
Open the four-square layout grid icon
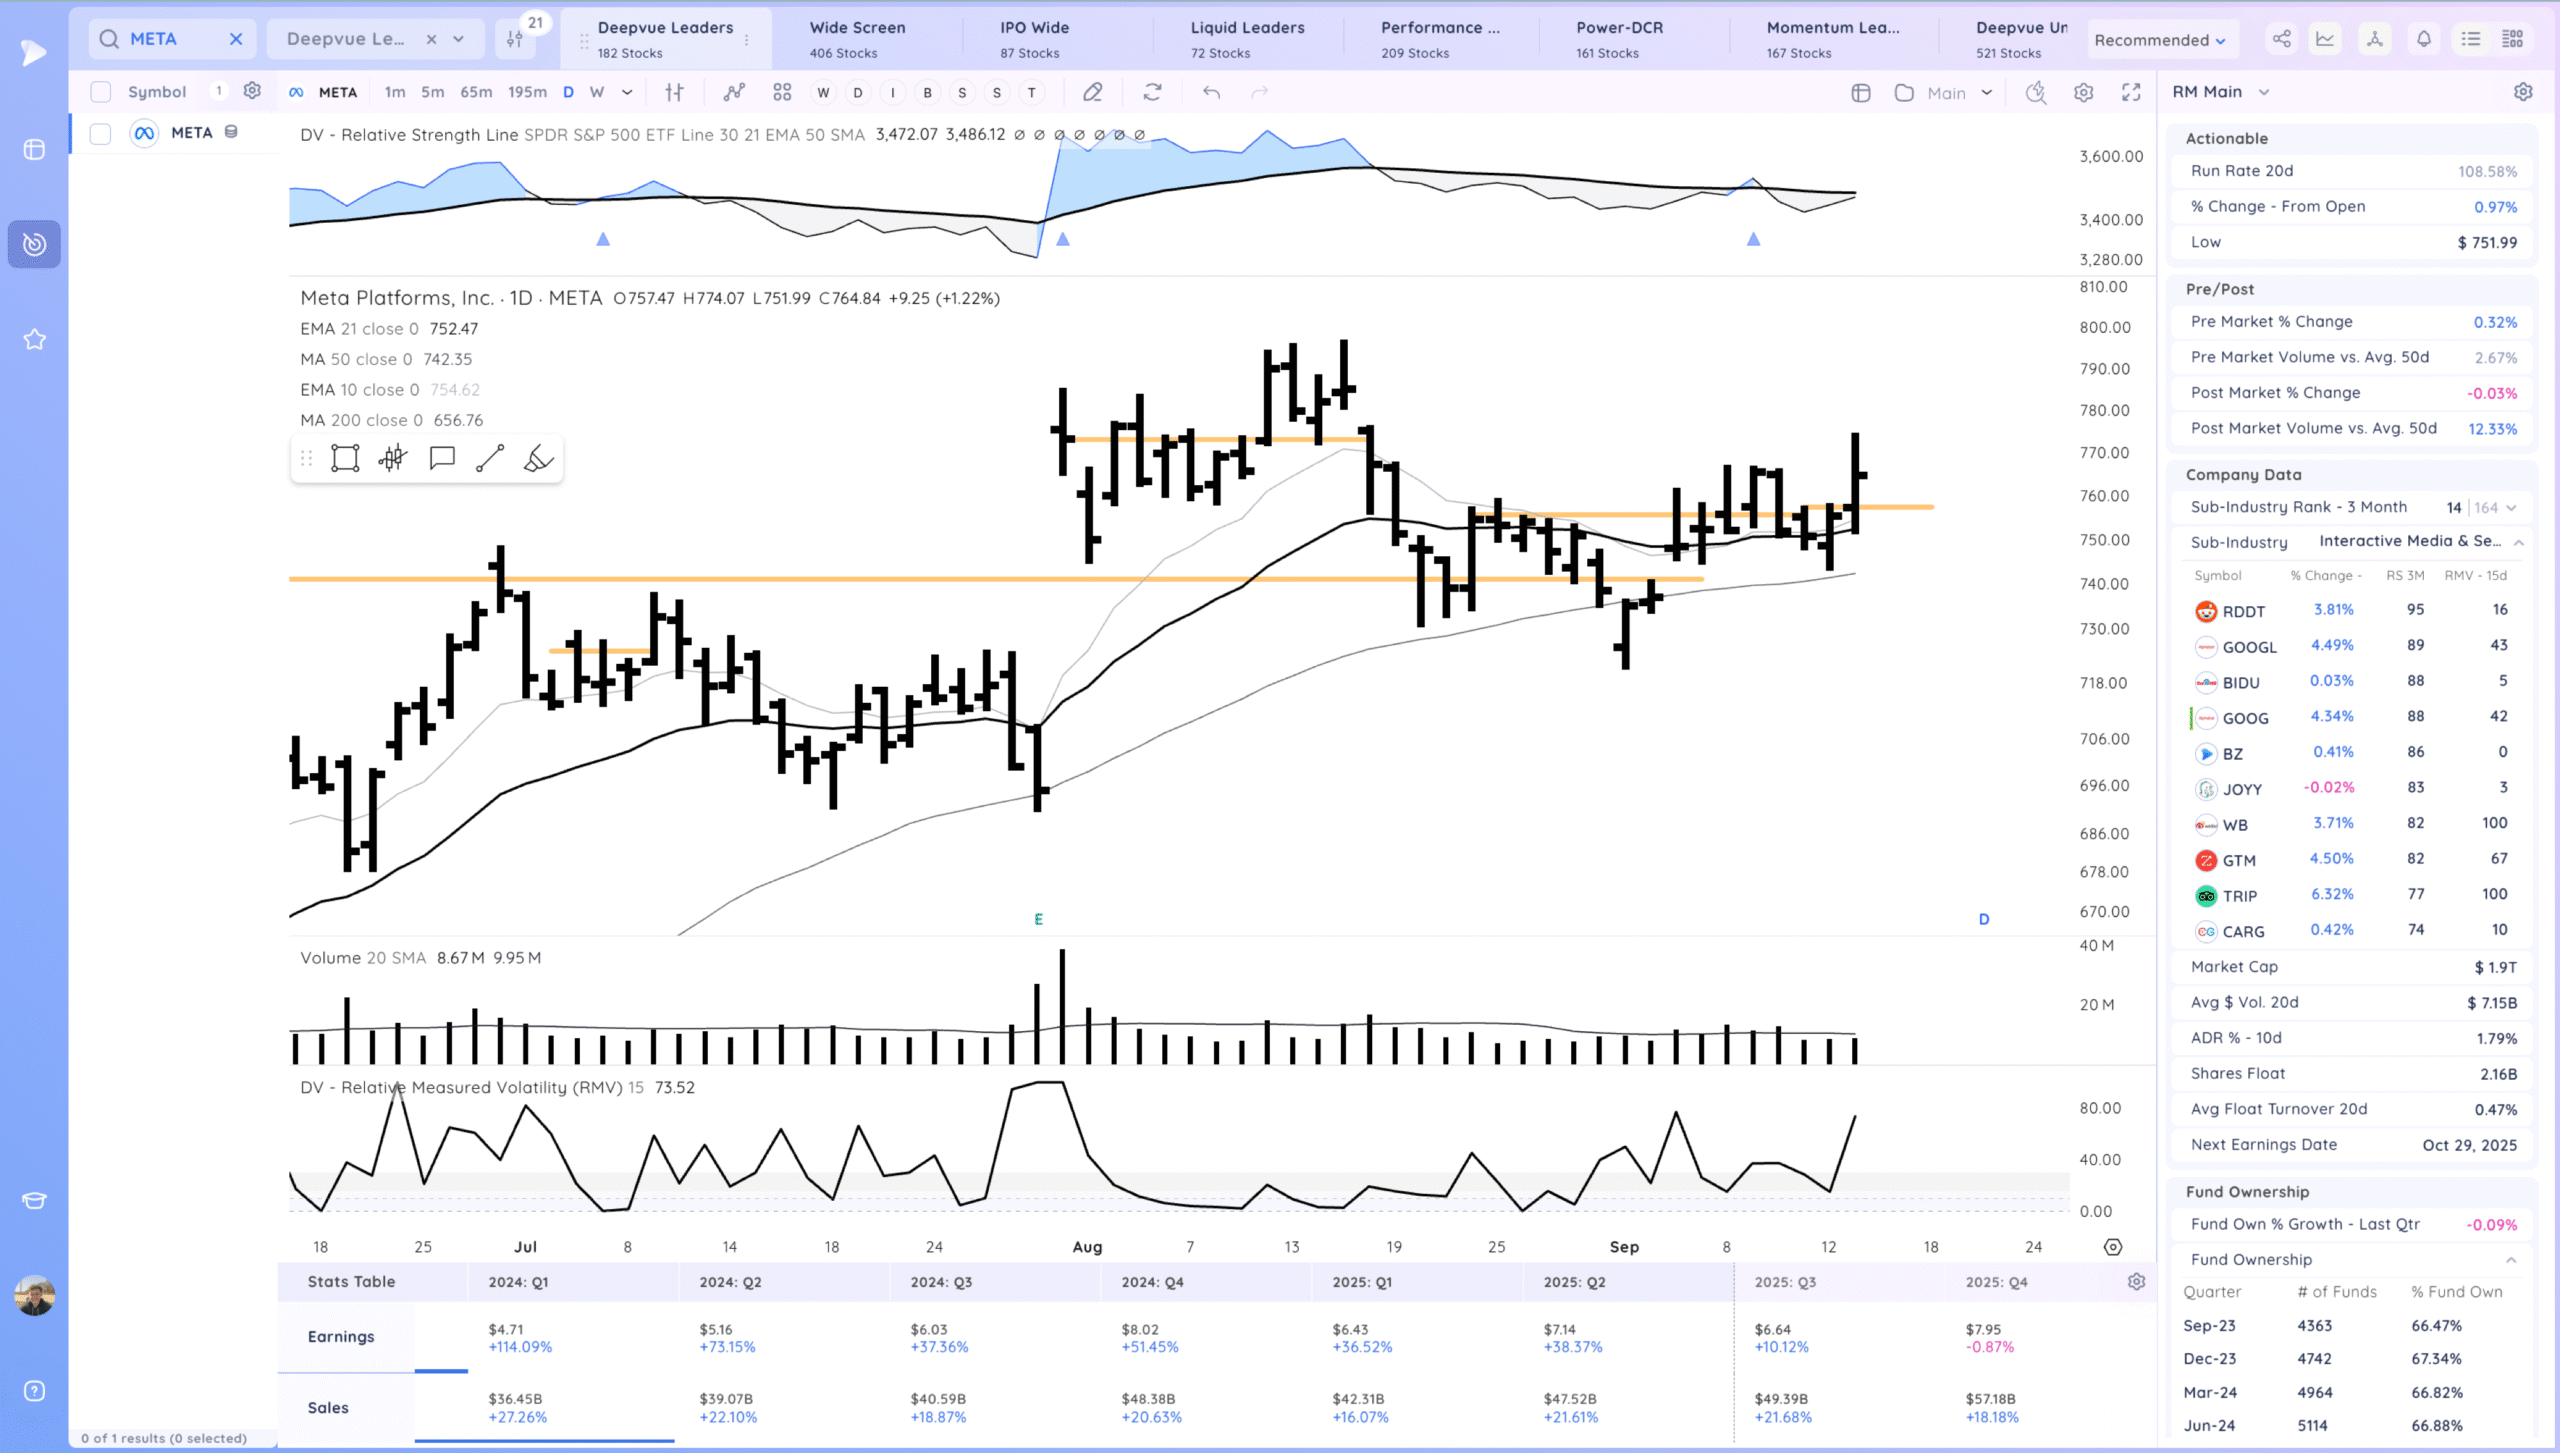pyautogui.click(x=782, y=92)
